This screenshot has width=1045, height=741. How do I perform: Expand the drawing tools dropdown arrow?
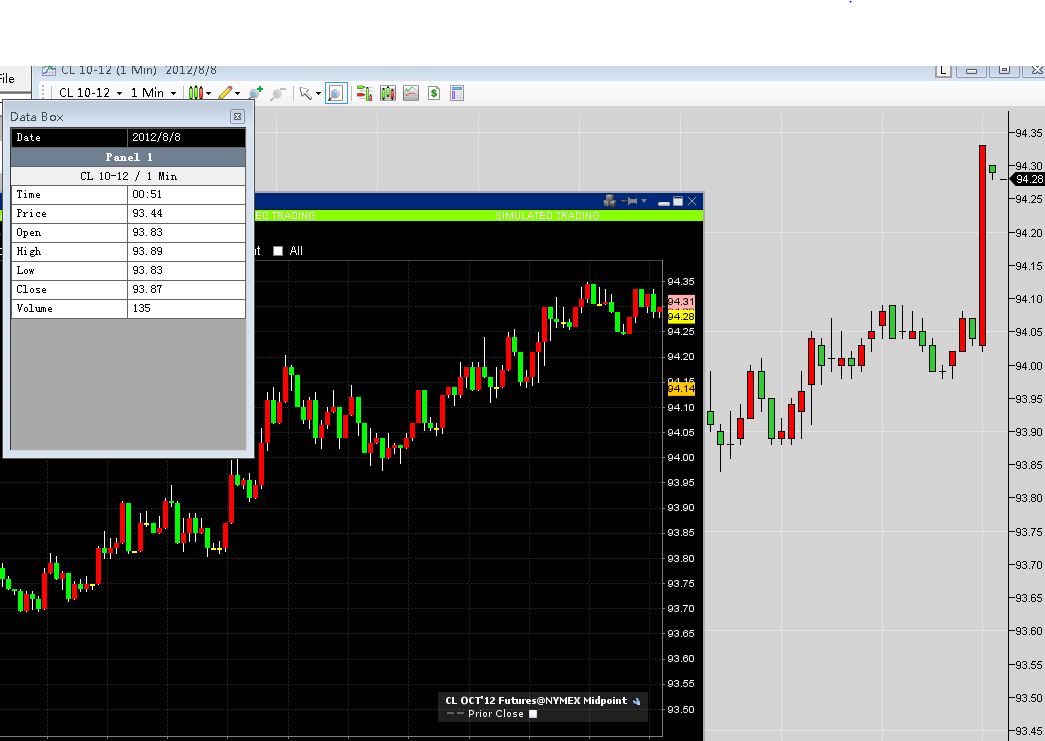(x=237, y=93)
